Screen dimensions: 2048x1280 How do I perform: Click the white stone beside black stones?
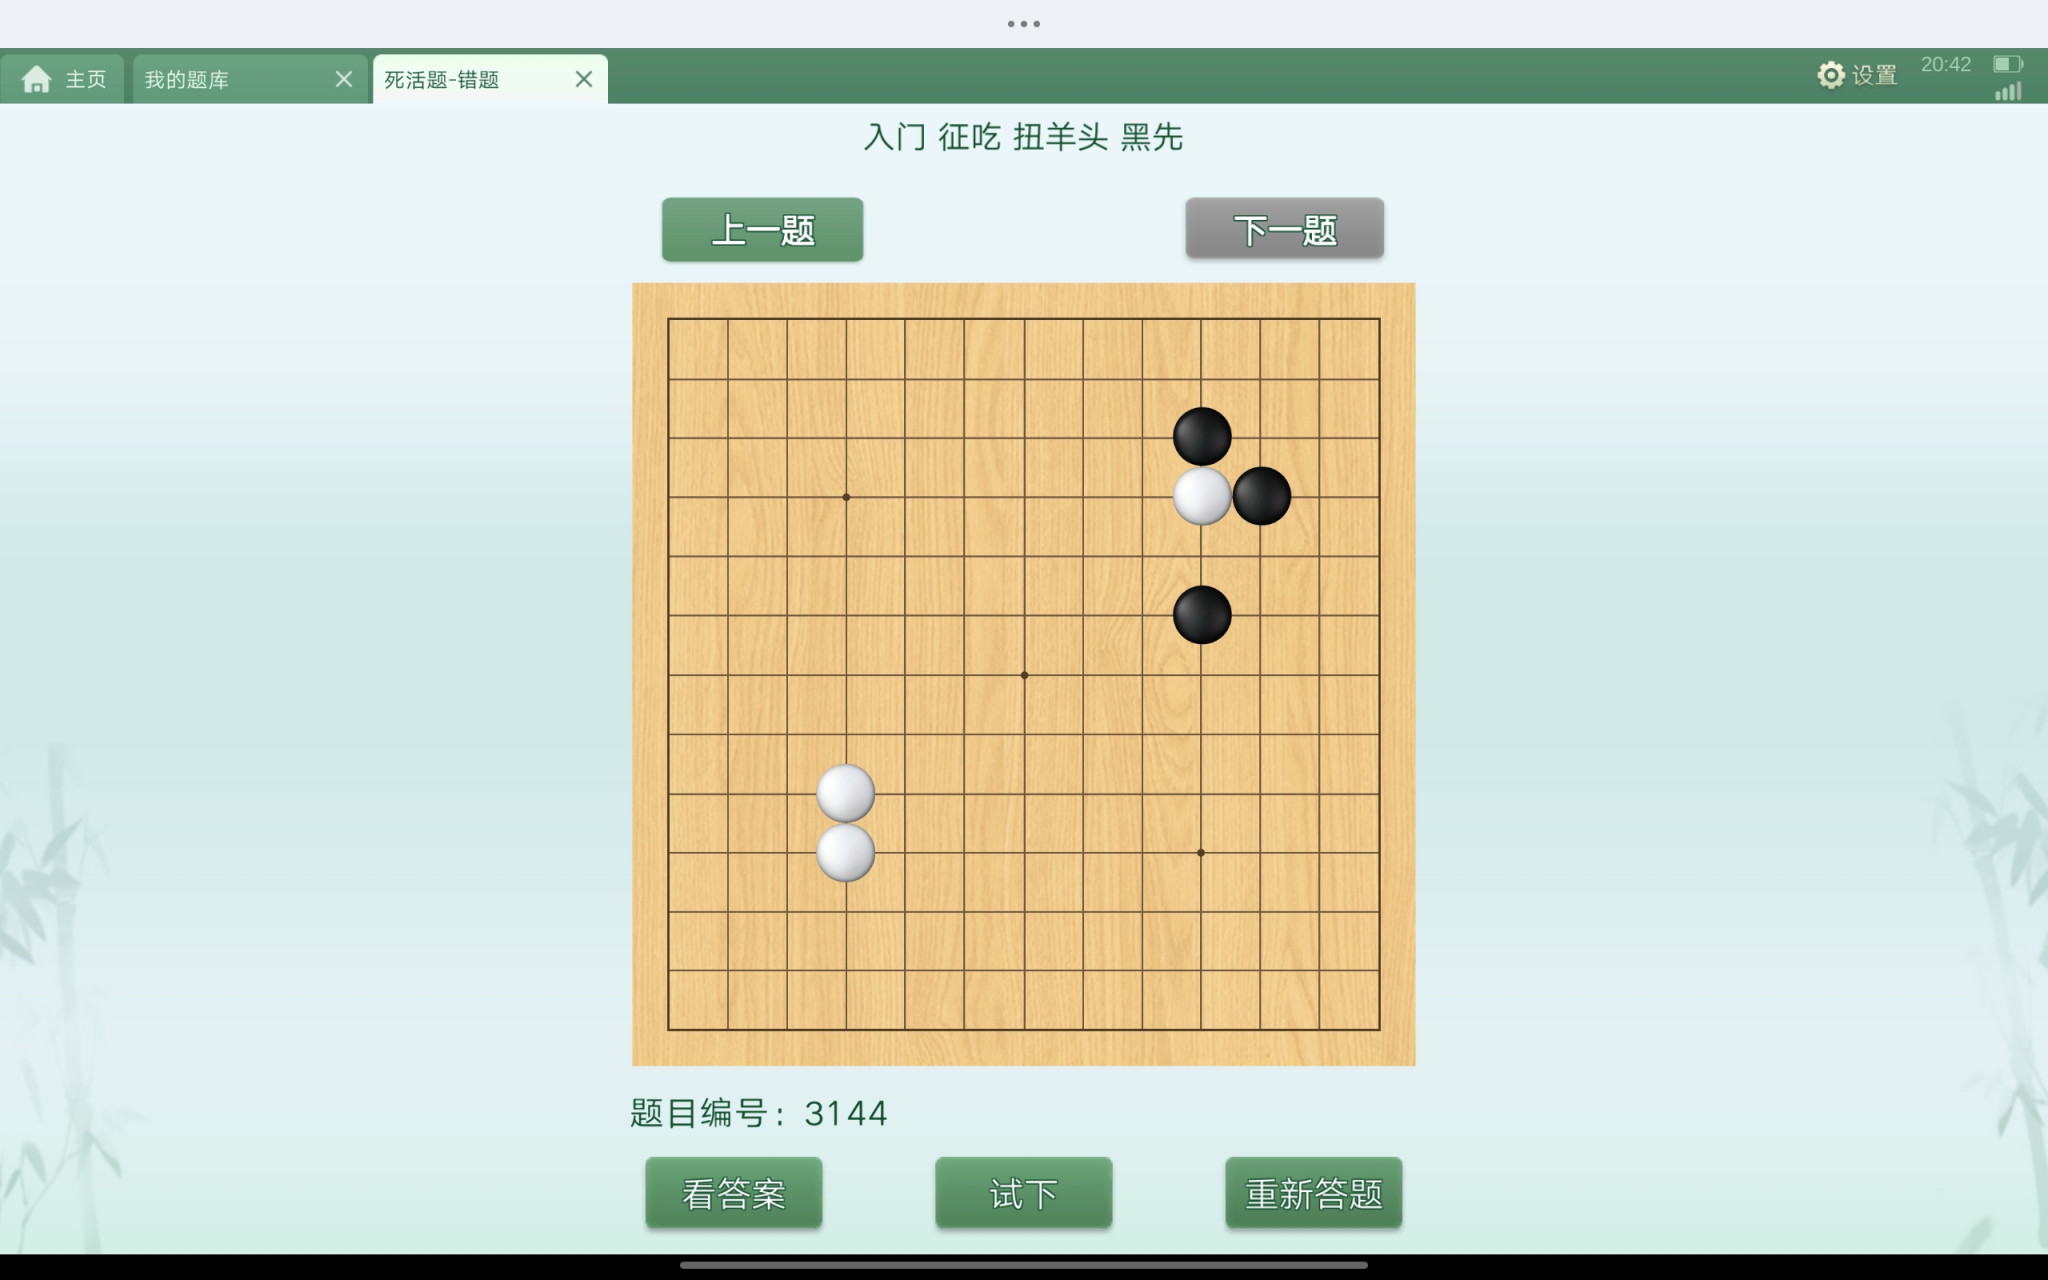(x=1201, y=496)
